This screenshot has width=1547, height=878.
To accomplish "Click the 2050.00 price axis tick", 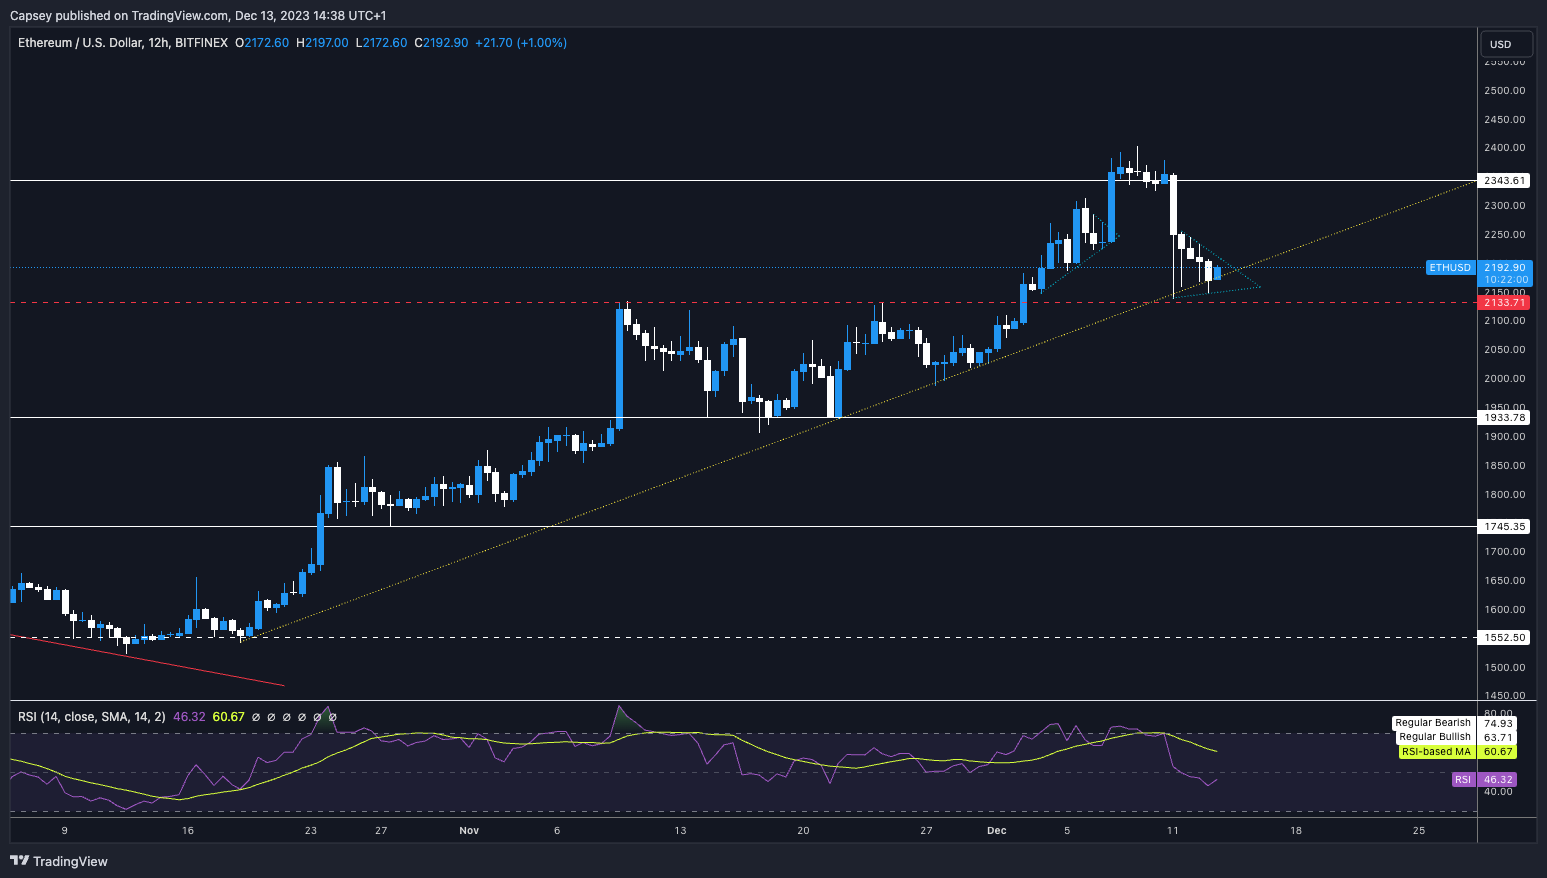I will point(1505,350).
